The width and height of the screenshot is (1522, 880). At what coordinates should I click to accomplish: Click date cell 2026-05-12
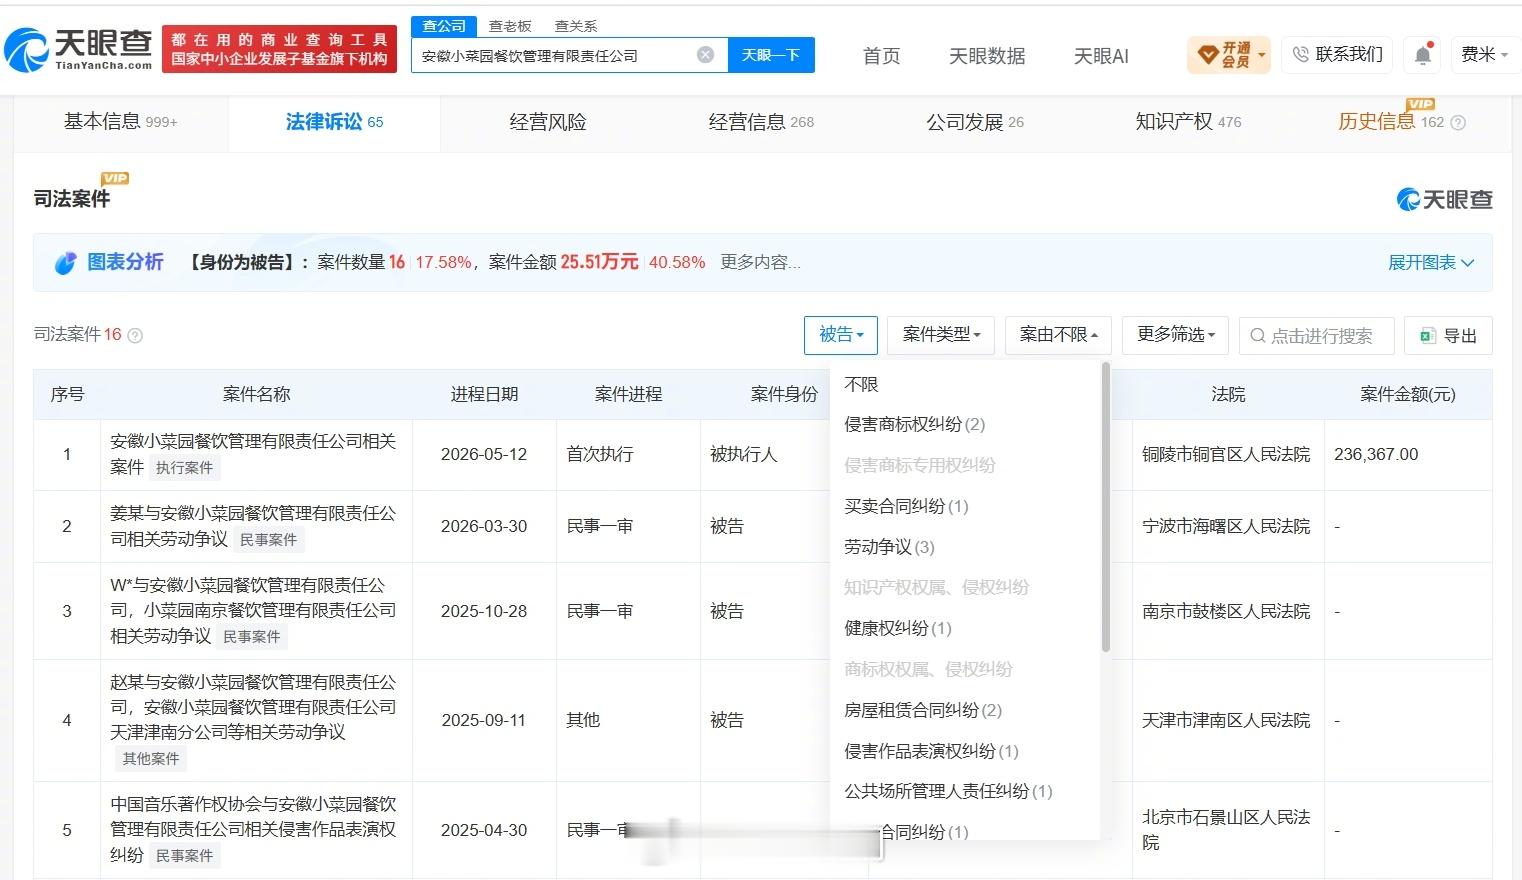tap(484, 454)
